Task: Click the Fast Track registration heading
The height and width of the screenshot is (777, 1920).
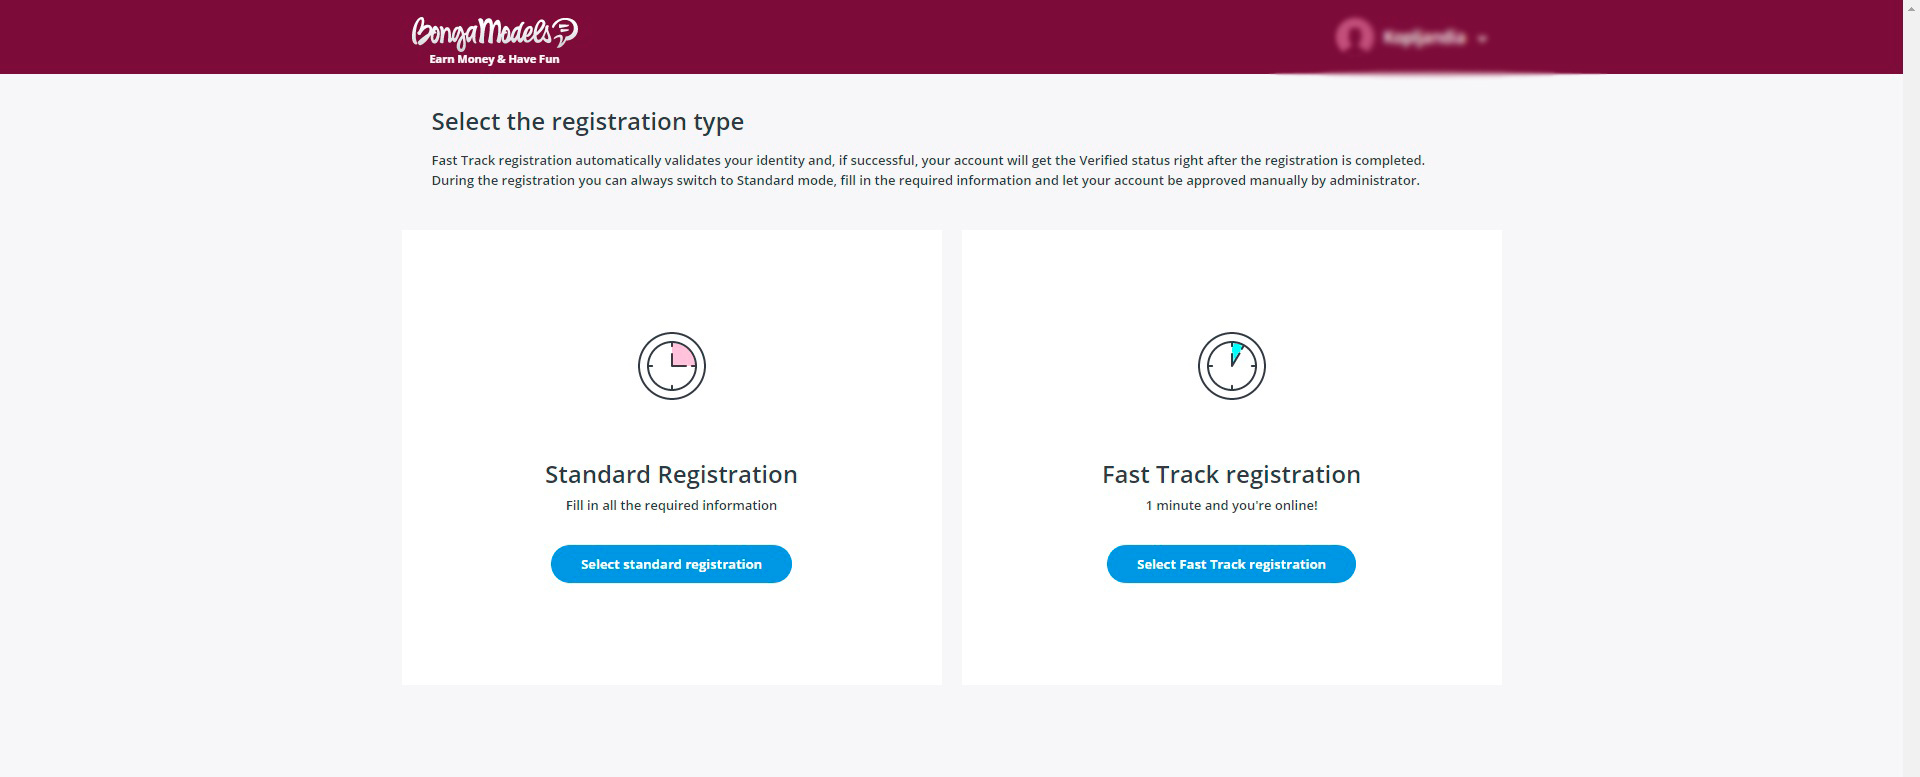Action: [x=1231, y=474]
